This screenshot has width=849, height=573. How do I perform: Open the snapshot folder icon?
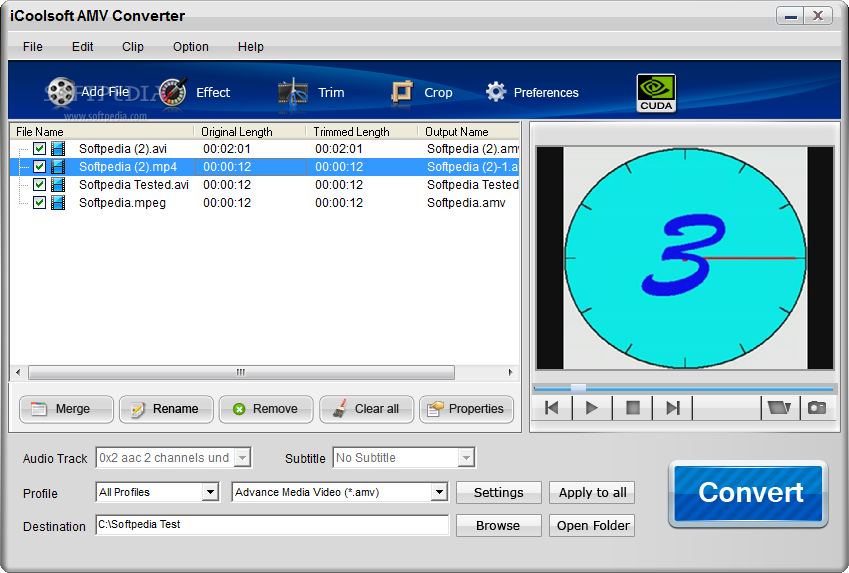point(779,408)
